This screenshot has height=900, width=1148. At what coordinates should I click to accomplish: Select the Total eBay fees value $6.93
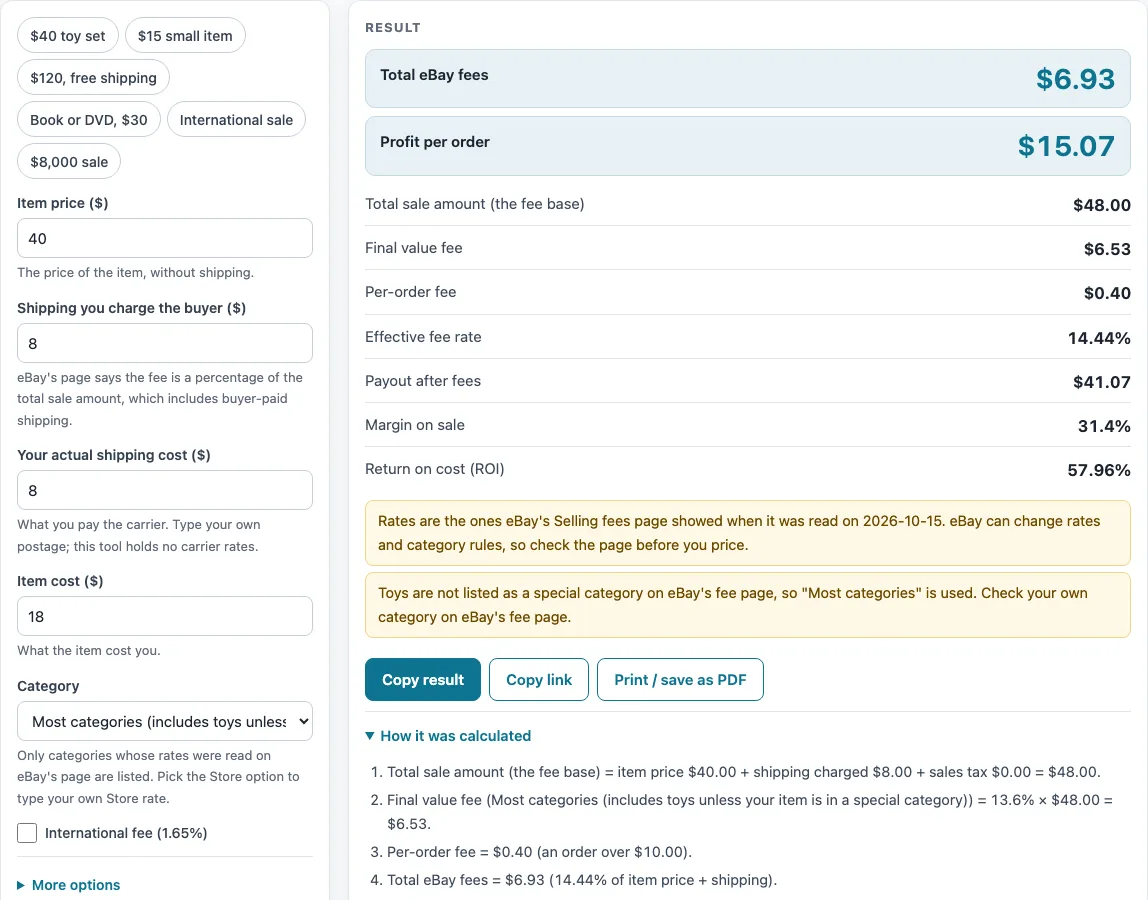tap(1075, 78)
